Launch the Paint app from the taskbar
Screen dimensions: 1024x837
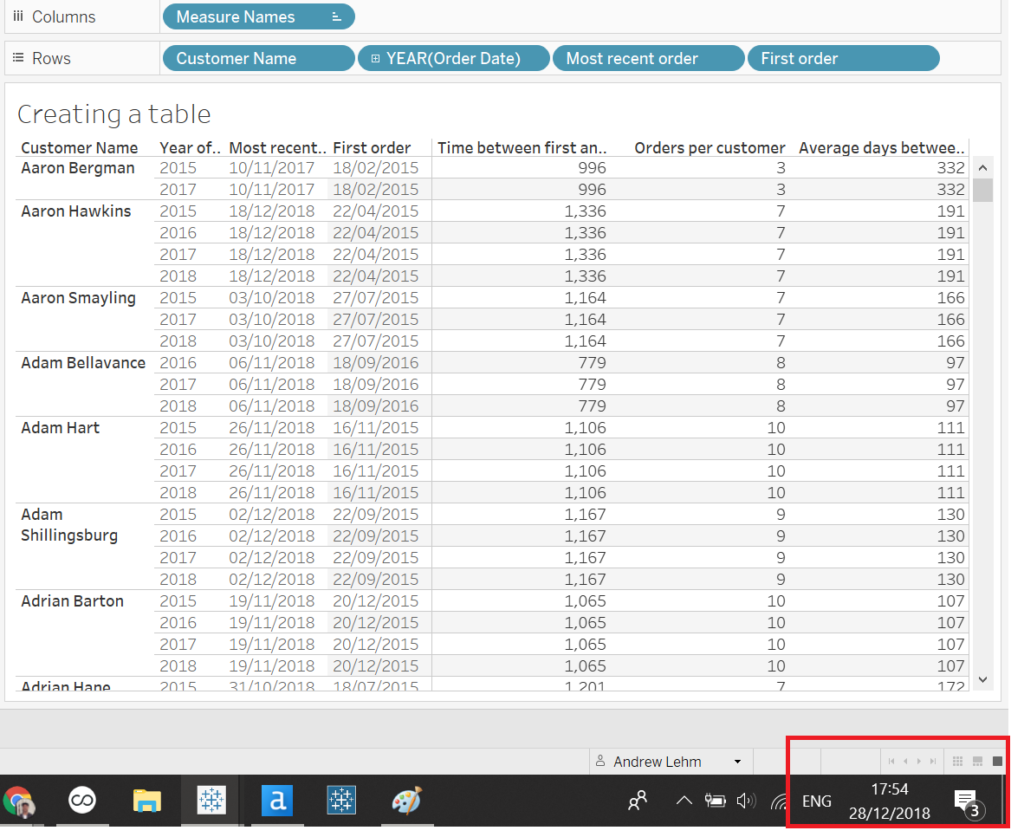coord(406,800)
